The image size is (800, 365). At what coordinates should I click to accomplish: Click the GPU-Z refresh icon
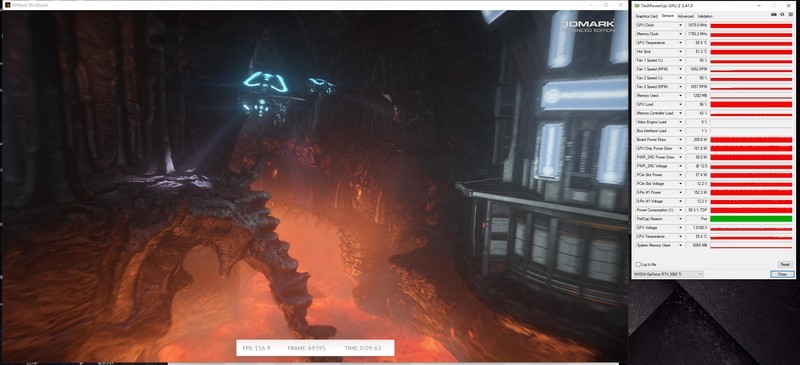(x=782, y=14)
